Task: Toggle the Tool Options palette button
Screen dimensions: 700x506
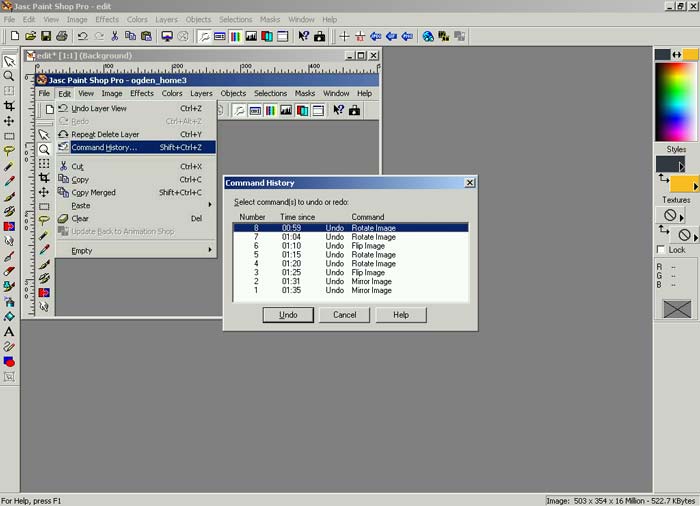Action: coord(220,36)
